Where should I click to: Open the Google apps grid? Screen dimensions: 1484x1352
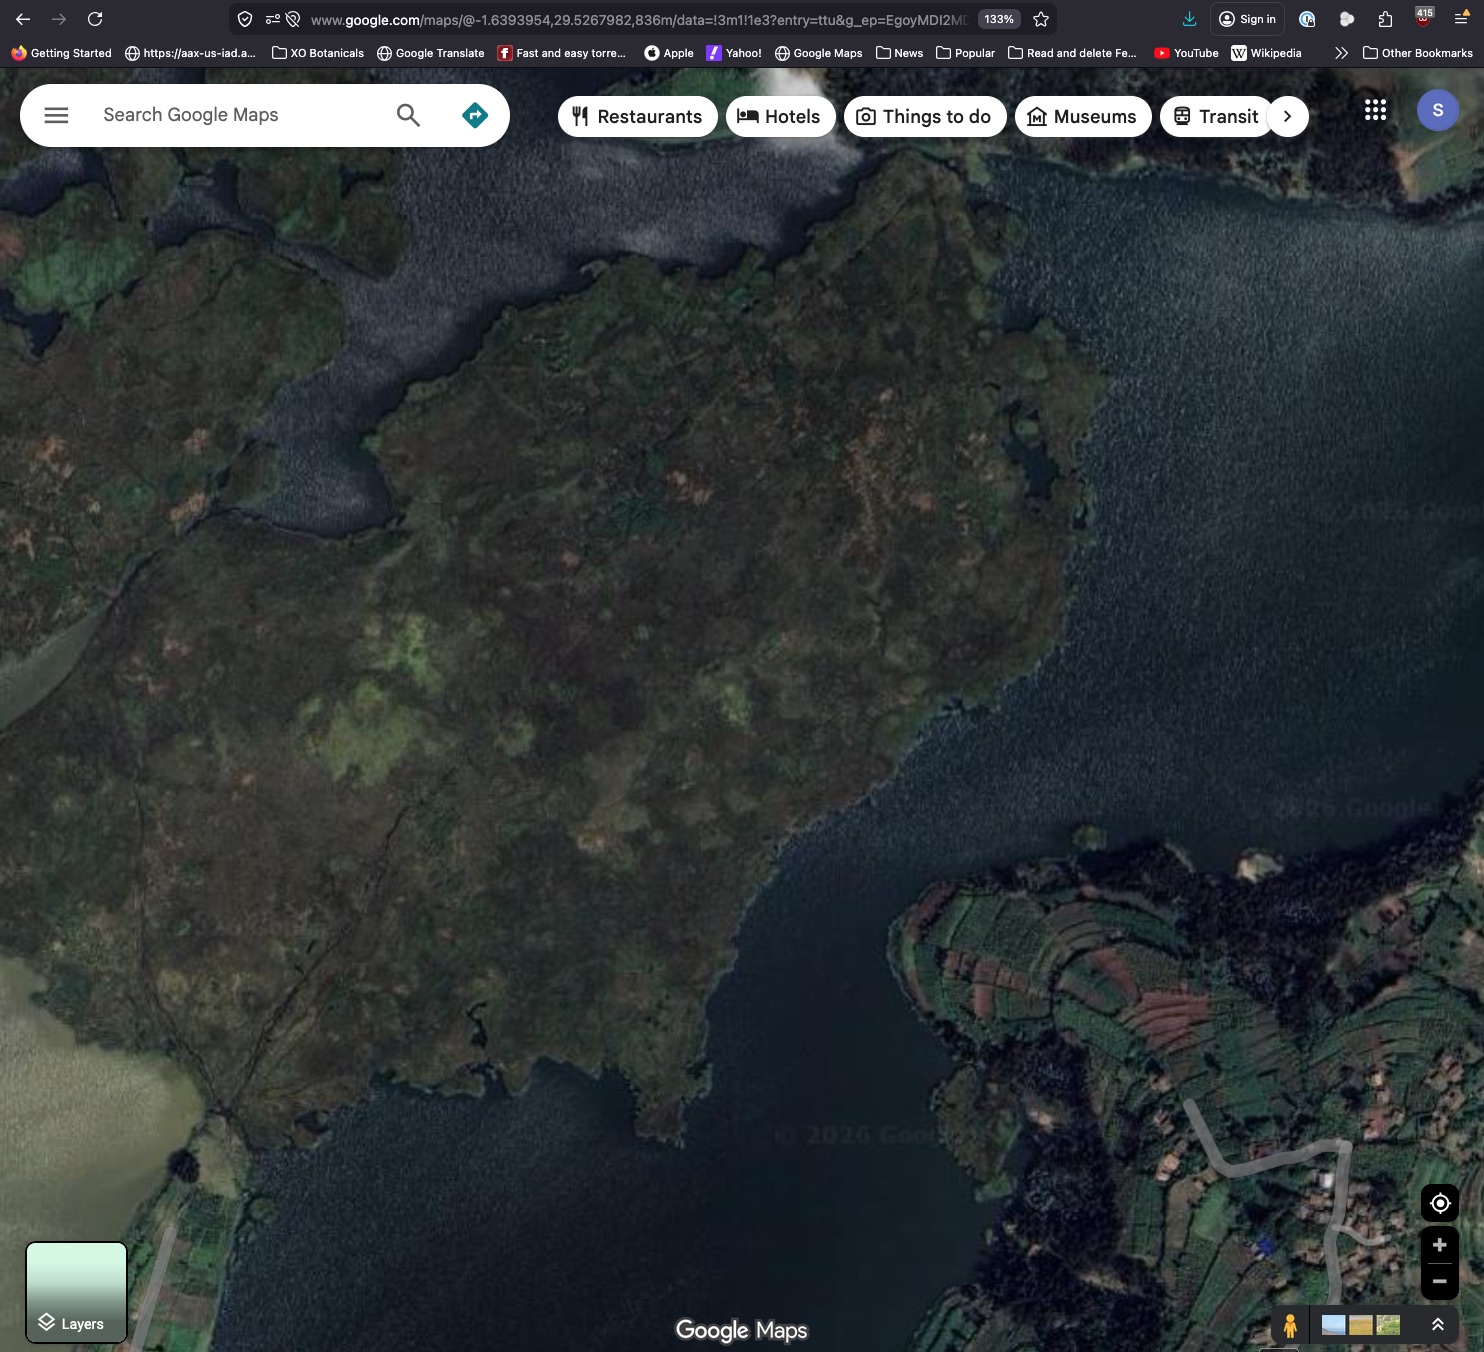[x=1375, y=110]
